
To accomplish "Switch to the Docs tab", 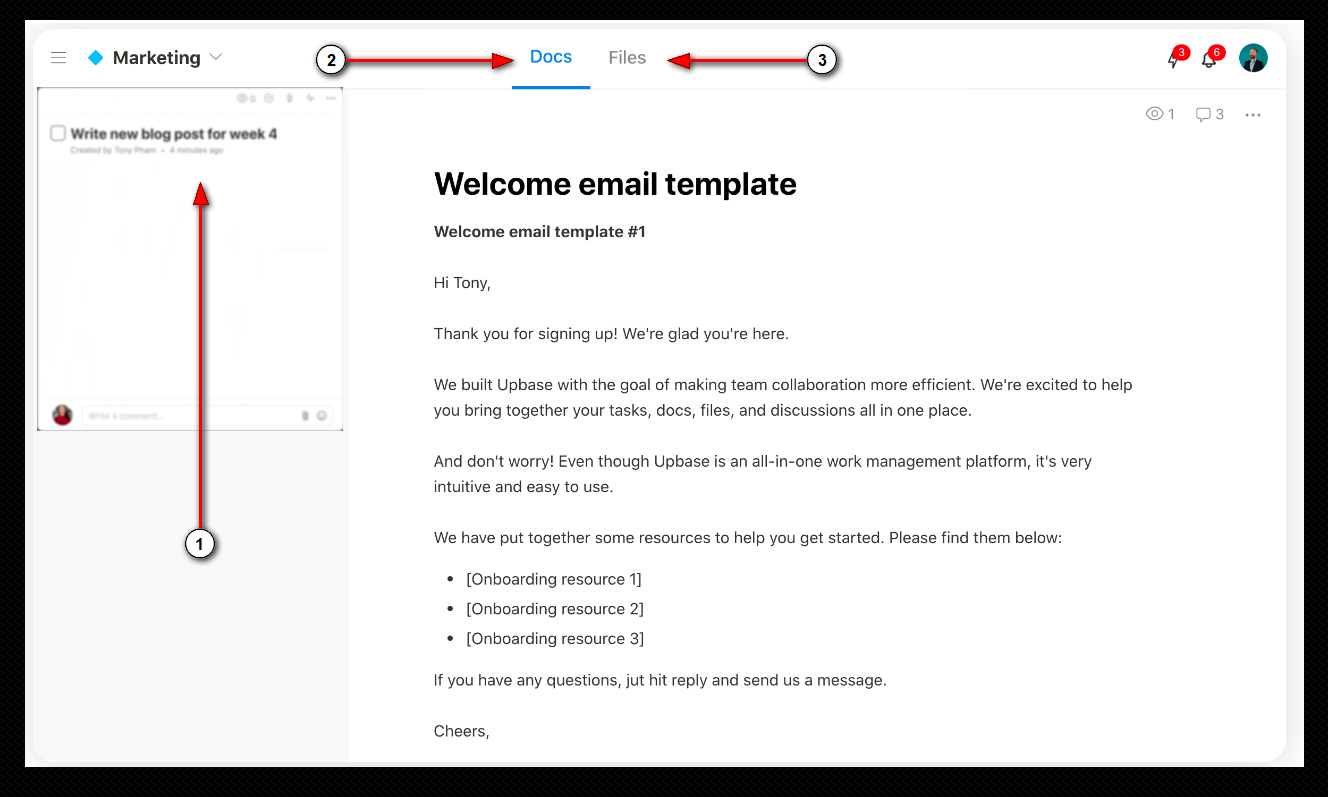I will click(551, 57).
